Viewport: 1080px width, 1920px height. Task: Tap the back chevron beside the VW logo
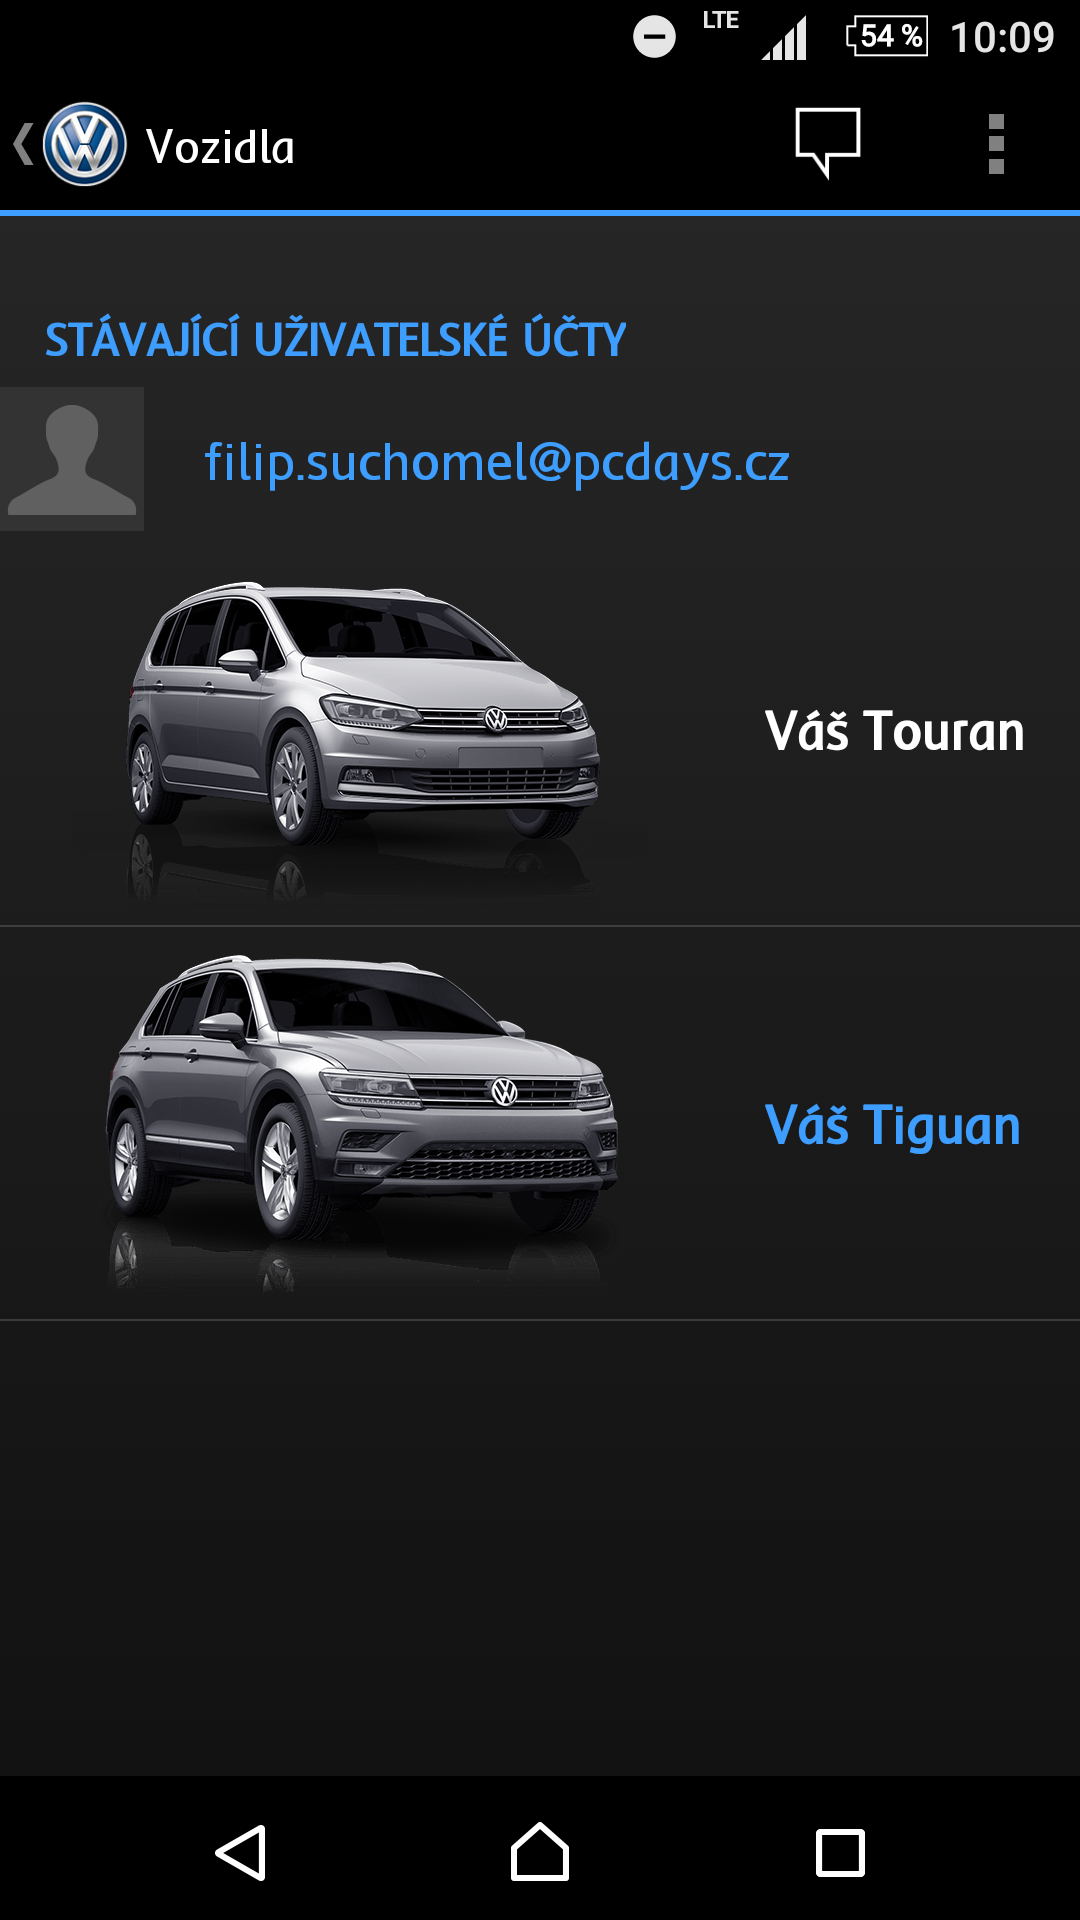(x=23, y=144)
